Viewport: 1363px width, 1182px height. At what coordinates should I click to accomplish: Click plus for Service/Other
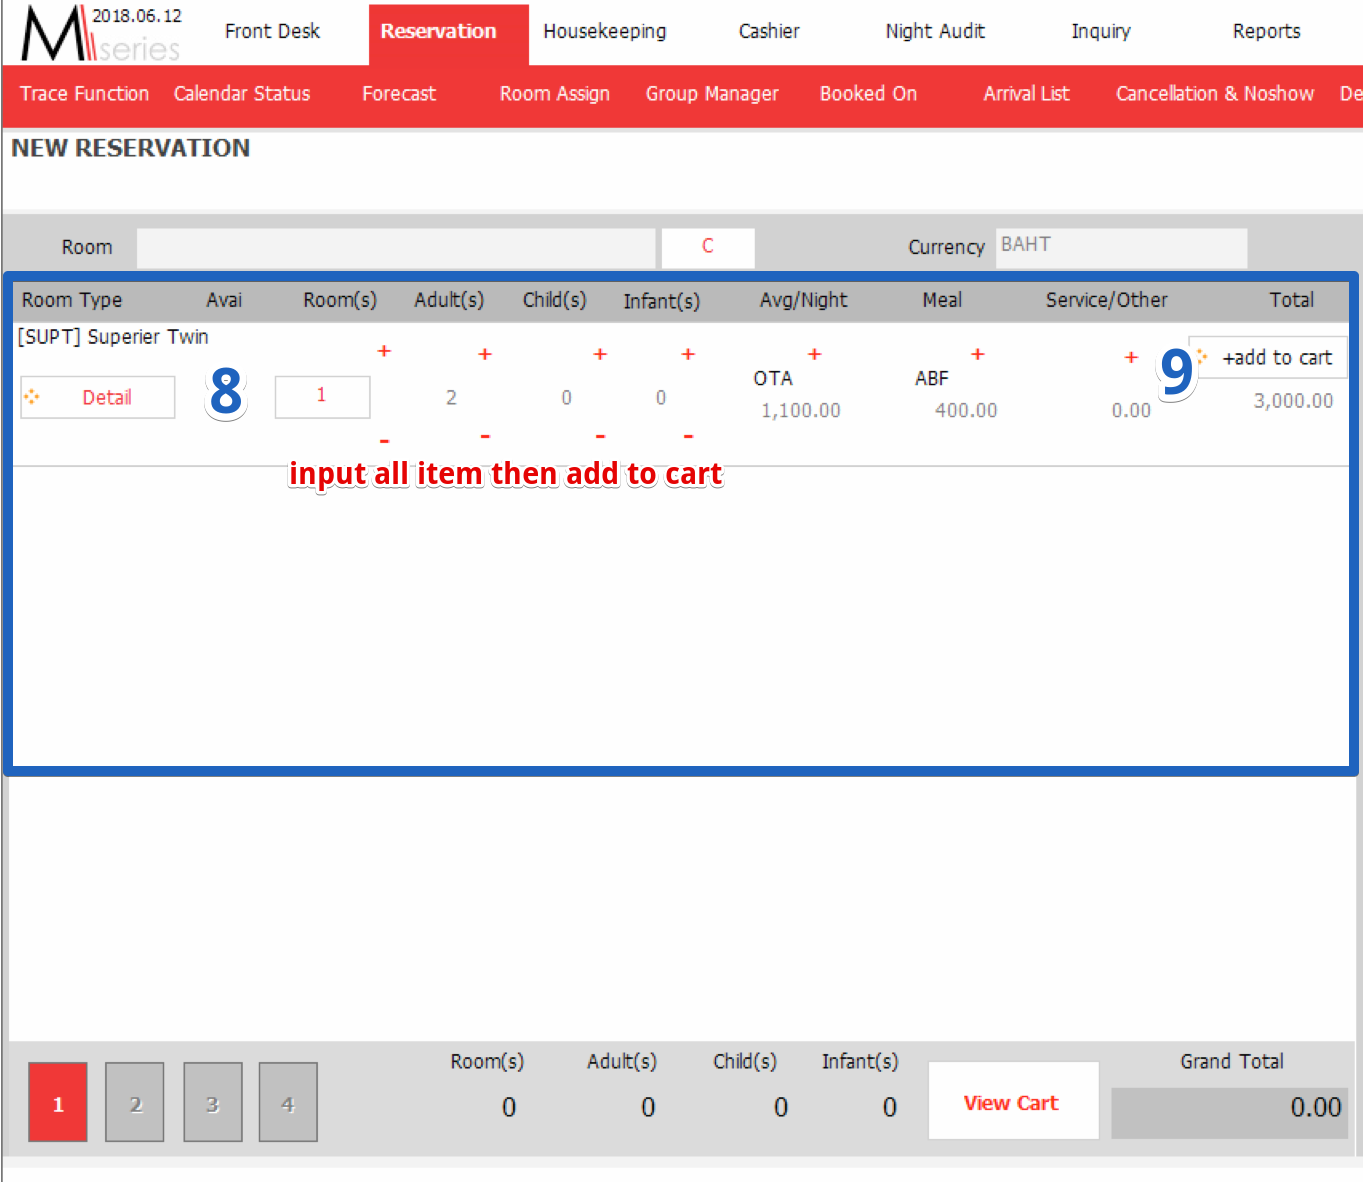point(1131,357)
